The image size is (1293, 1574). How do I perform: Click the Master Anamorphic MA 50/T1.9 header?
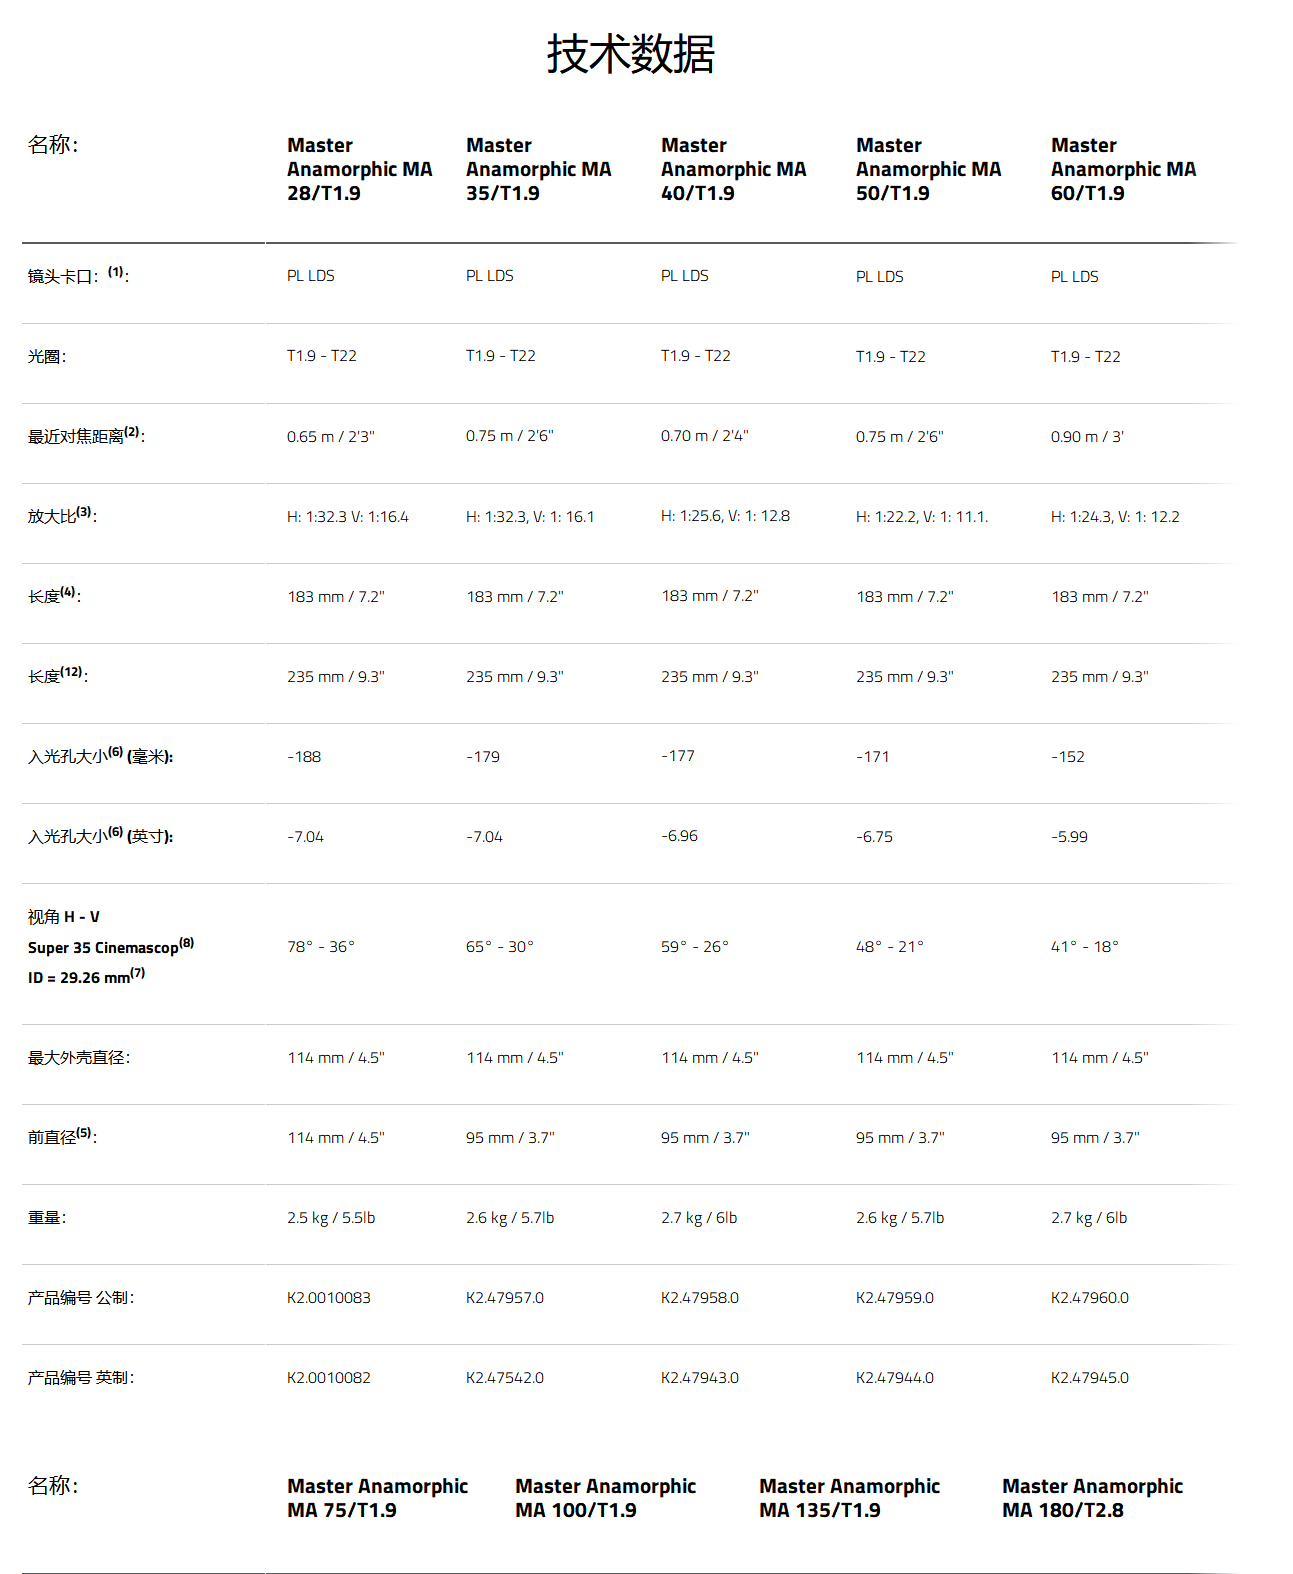click(928, 169)
